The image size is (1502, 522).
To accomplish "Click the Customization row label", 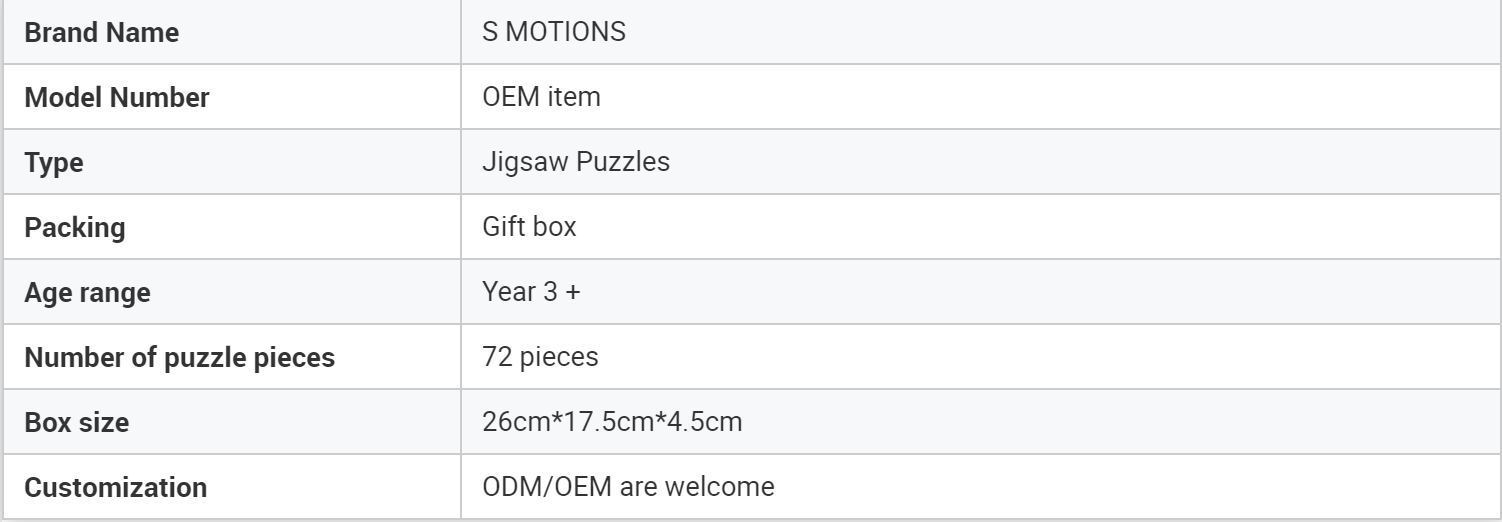I will [116, 488].
